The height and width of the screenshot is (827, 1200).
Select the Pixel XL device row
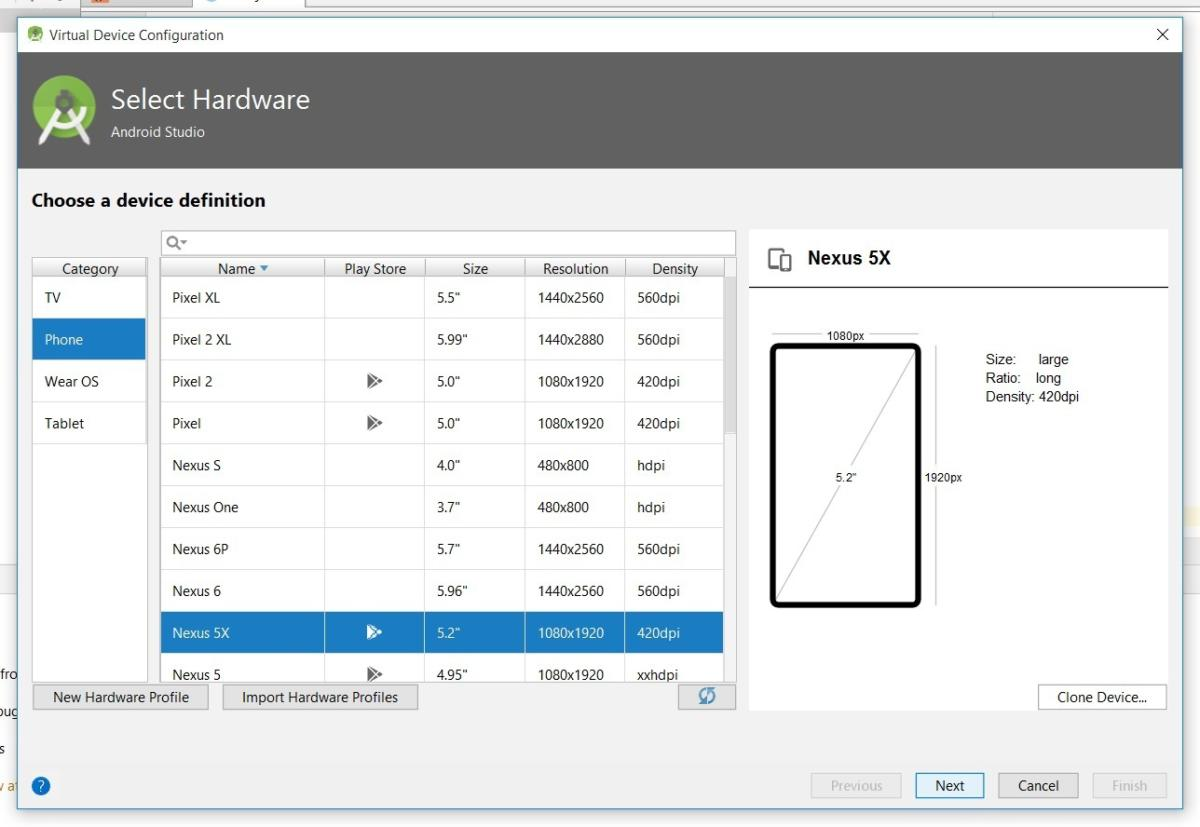[x=442, y=298]
